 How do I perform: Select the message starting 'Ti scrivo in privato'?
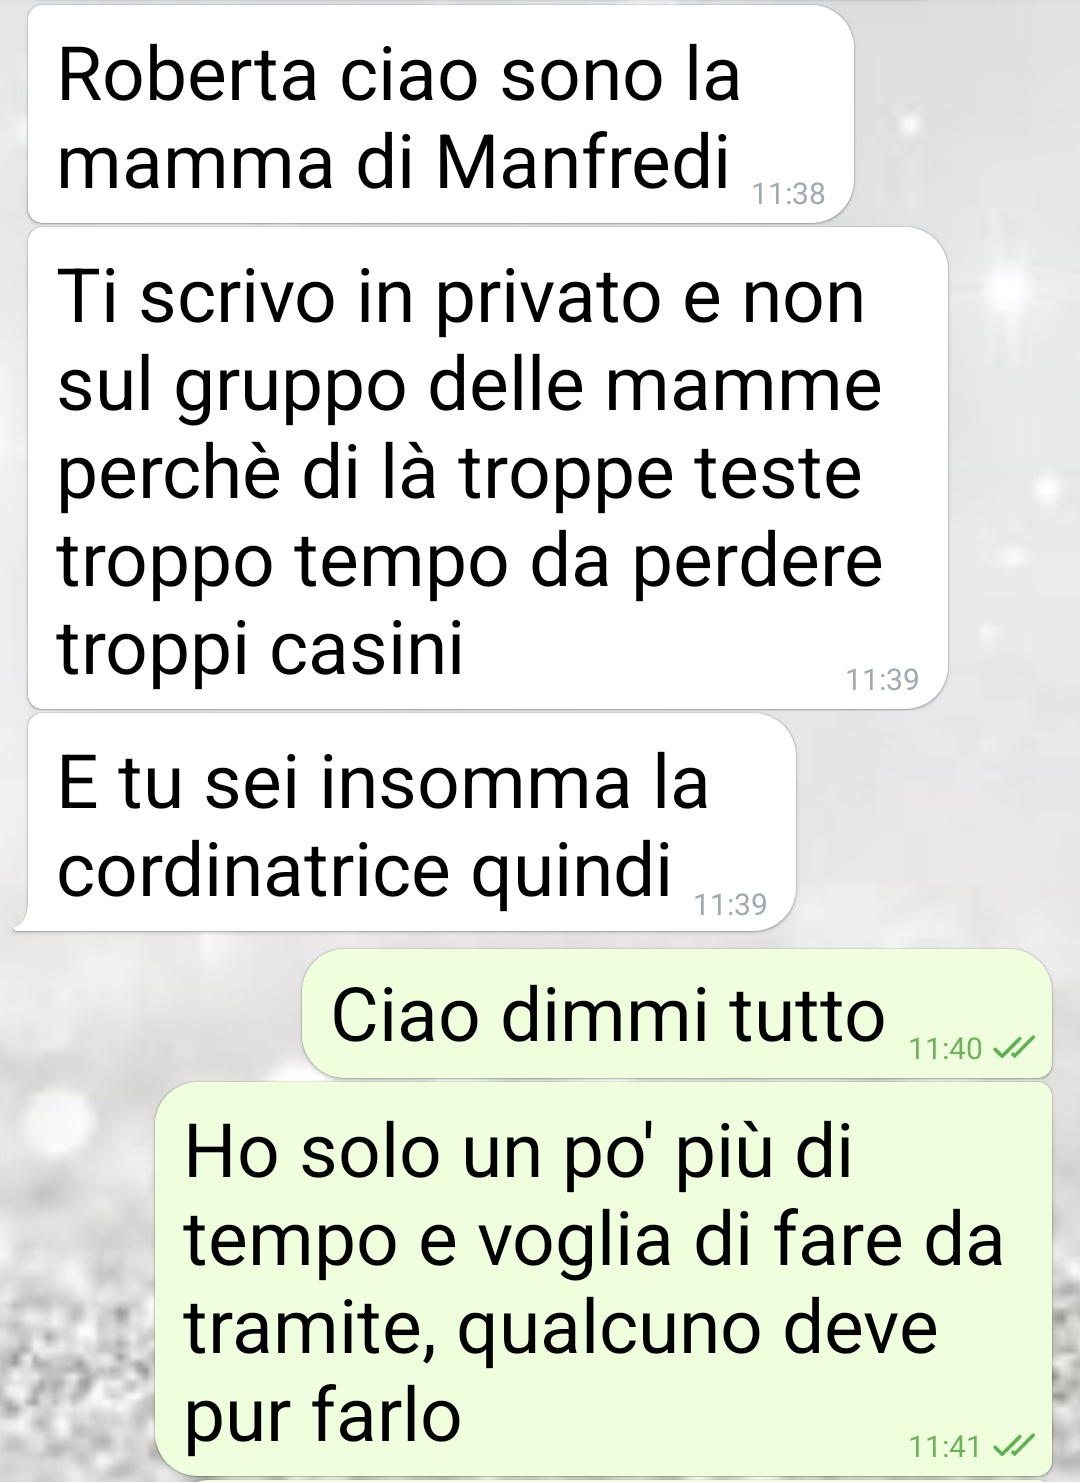(x=487, y=468)
